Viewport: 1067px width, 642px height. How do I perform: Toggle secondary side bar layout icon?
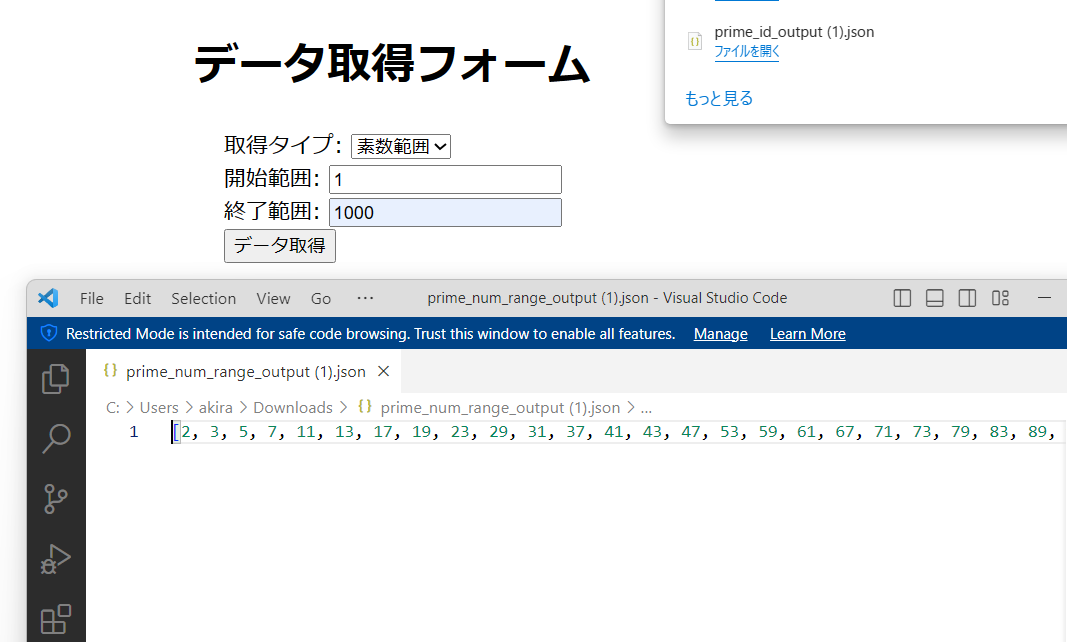coord(967,298)
